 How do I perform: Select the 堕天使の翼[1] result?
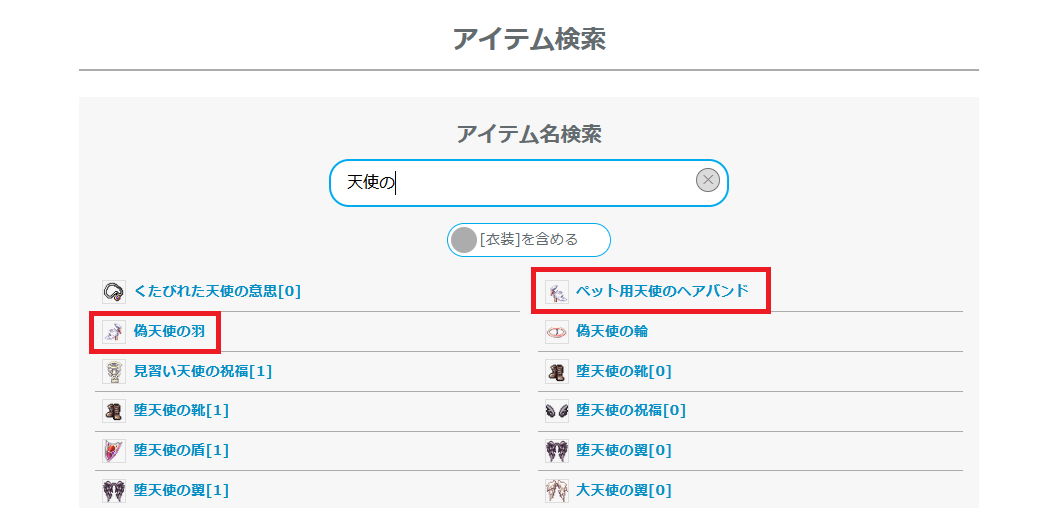coord(181,490)
